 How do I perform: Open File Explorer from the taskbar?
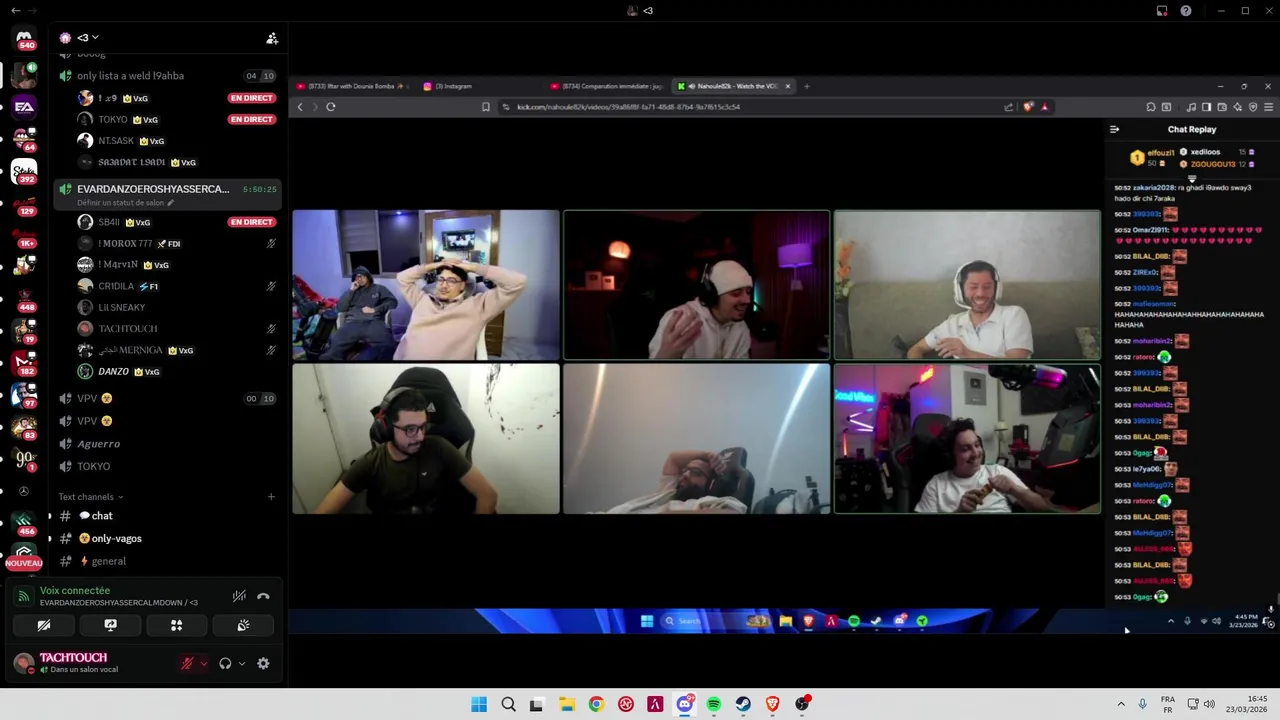coord(566,704)
